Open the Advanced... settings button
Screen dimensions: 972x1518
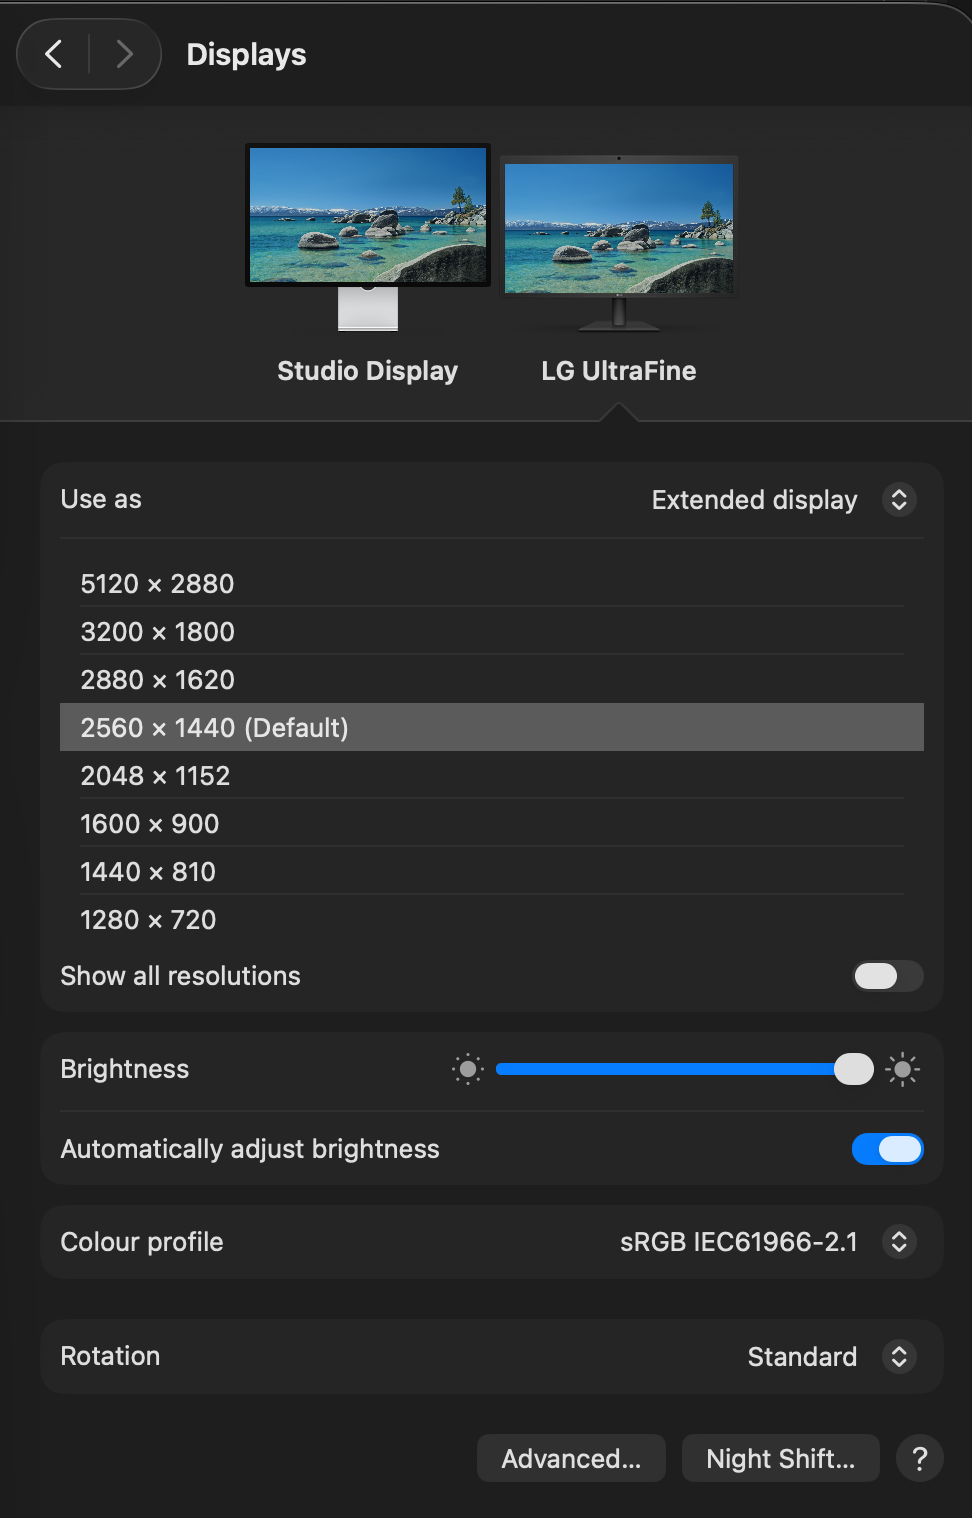(571, 1459)
